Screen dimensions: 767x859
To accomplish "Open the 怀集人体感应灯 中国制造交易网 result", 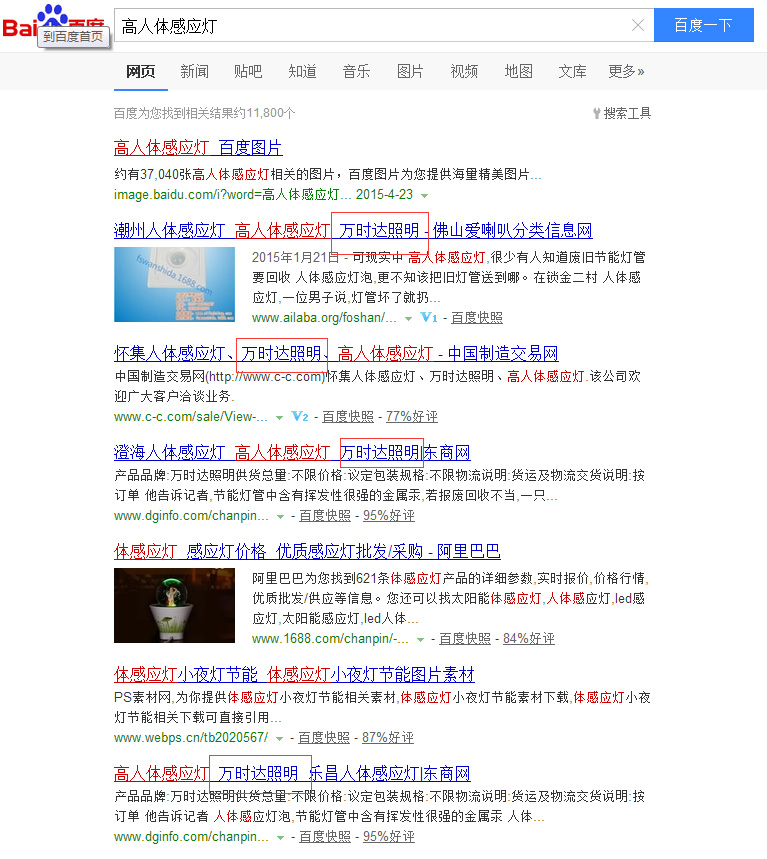I will 336,354.
